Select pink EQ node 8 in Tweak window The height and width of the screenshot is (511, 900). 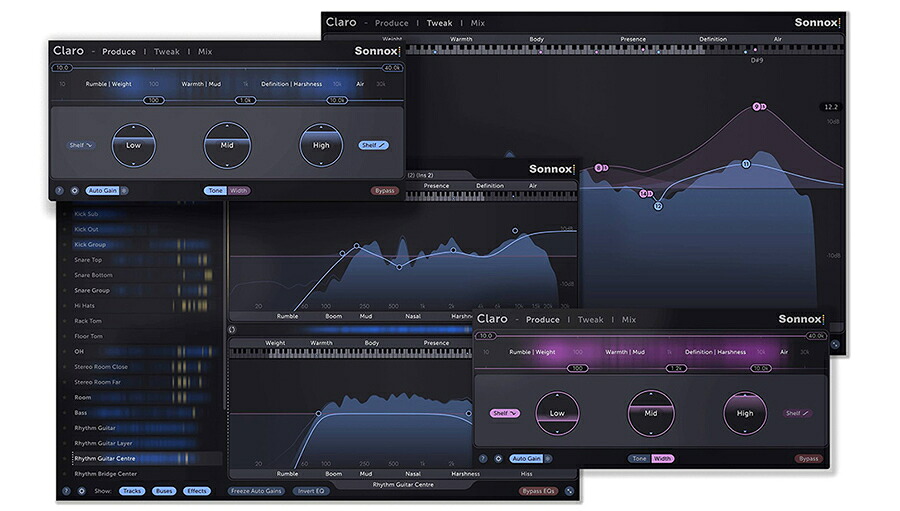[x=600, y=168]
